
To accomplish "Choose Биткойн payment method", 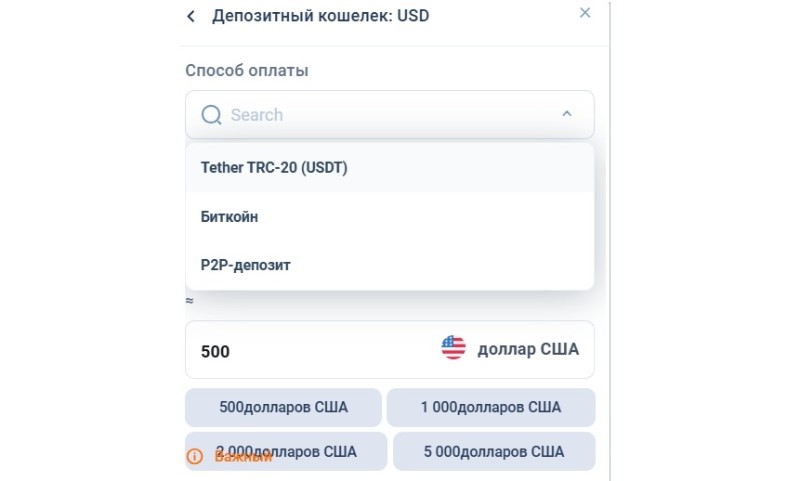I will (390, 217).
